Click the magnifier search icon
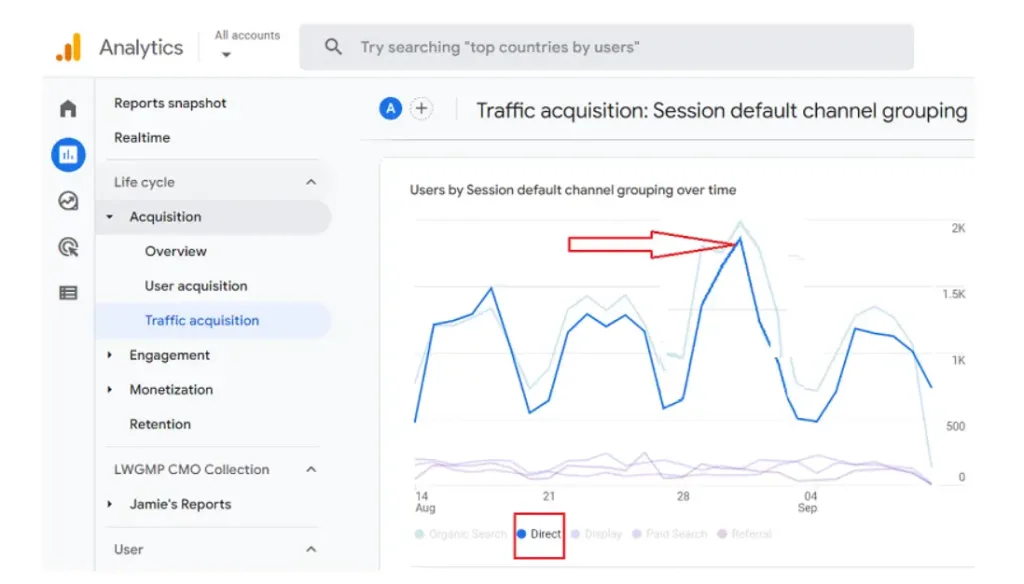 pos(334,47)
